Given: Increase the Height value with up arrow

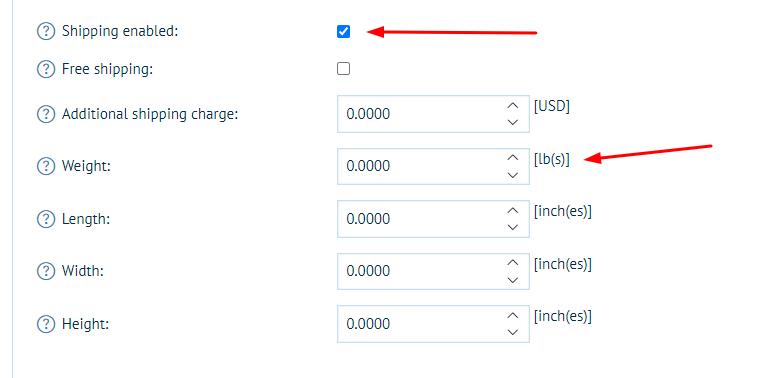Looking at the screenshot, I should [x=513, y=315].
